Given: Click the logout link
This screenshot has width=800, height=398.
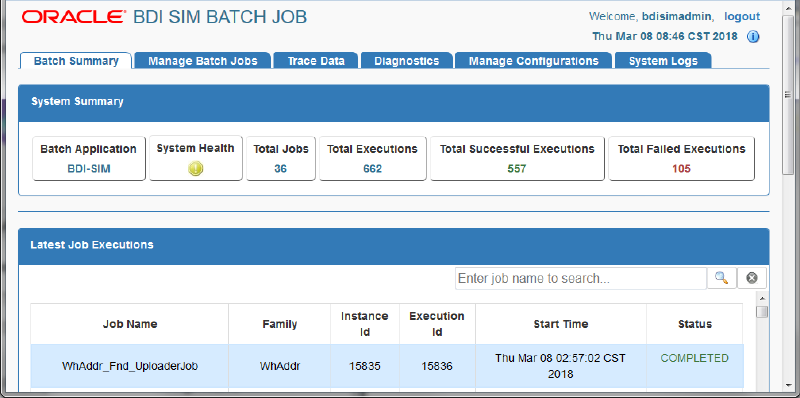Looking at the screenshot, I should (x=742, y=16).
